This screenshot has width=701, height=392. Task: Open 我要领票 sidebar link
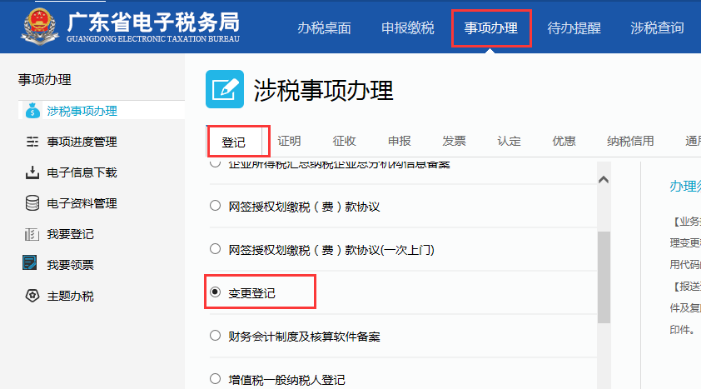pyautogui.click(x=70, y=265)
